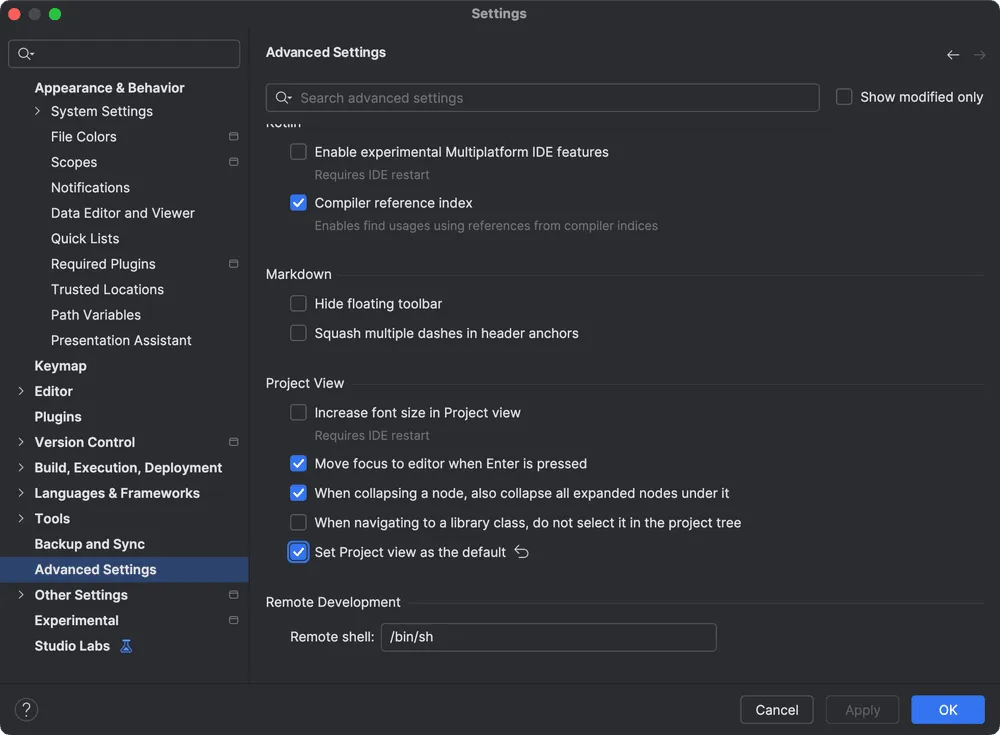Navigate back using the left arrow icon
1000x735 pixels.
952,55
